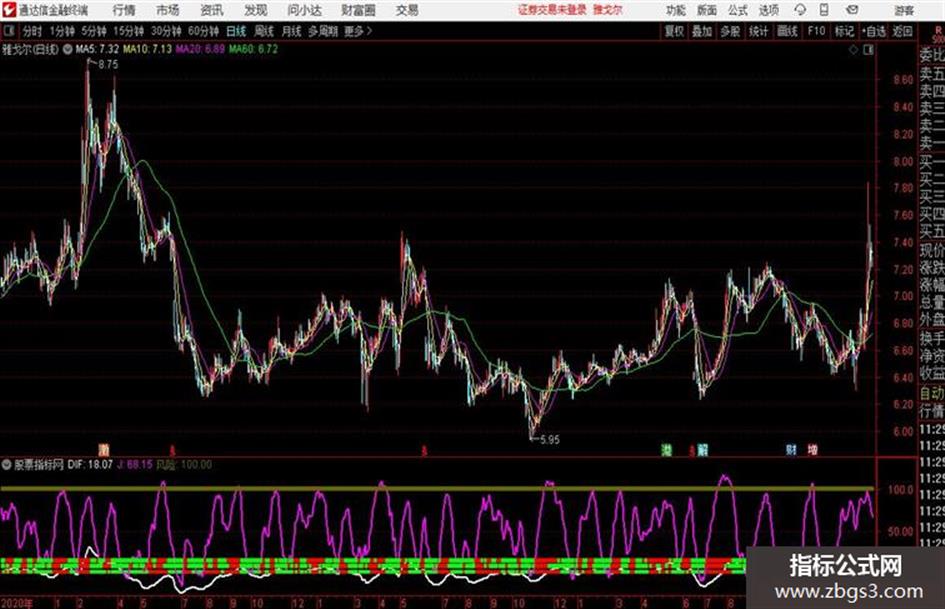Click the 财 event marker on timeline
Viewport: 945px width, 609px height.
point(791,450)
